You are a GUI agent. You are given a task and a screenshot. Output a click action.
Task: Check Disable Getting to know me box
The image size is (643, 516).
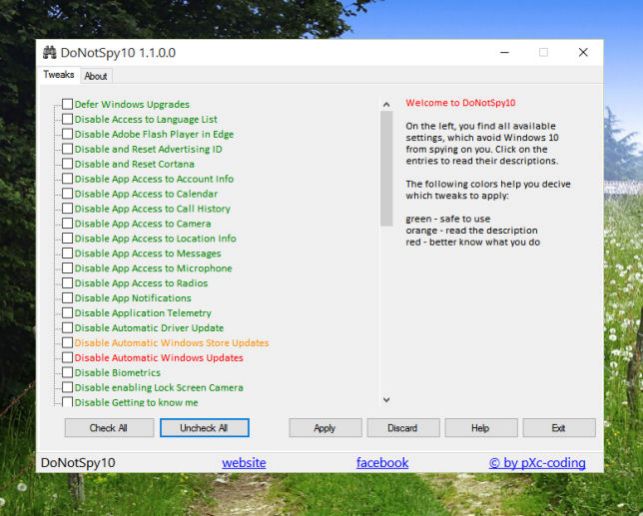click(x=67, y=402)
